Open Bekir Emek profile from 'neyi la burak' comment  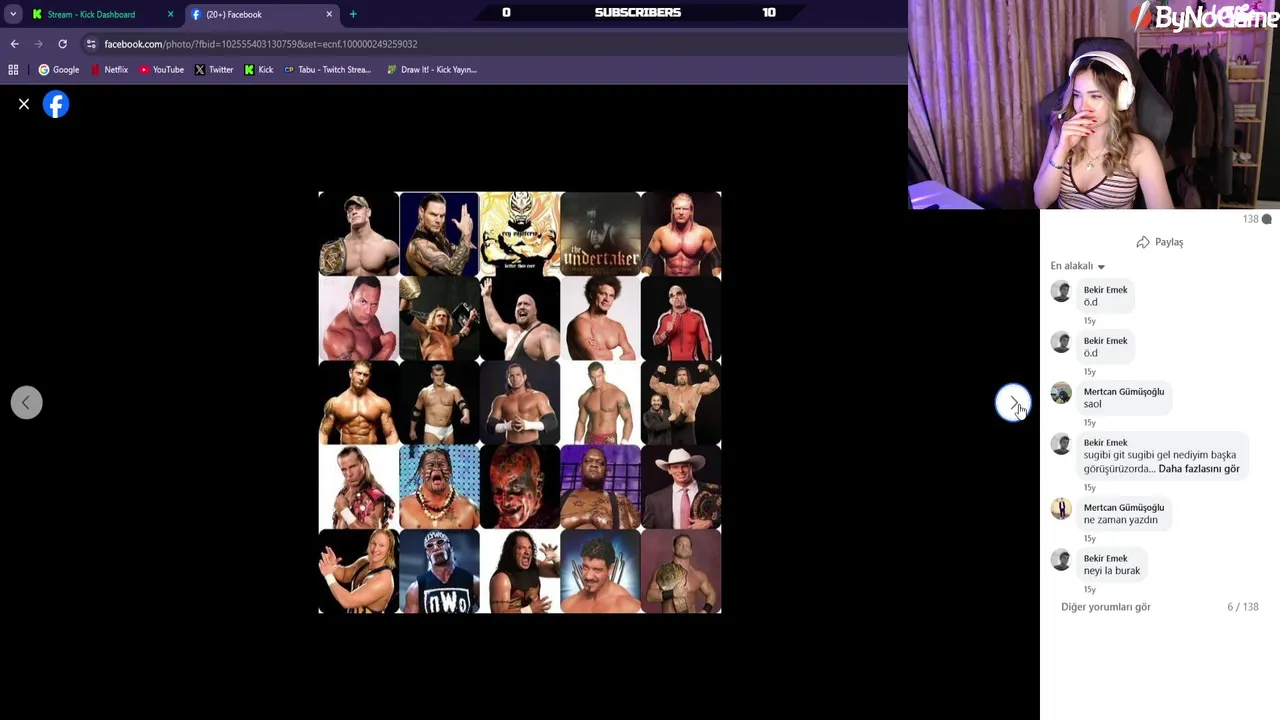(x=1105, y=559)
